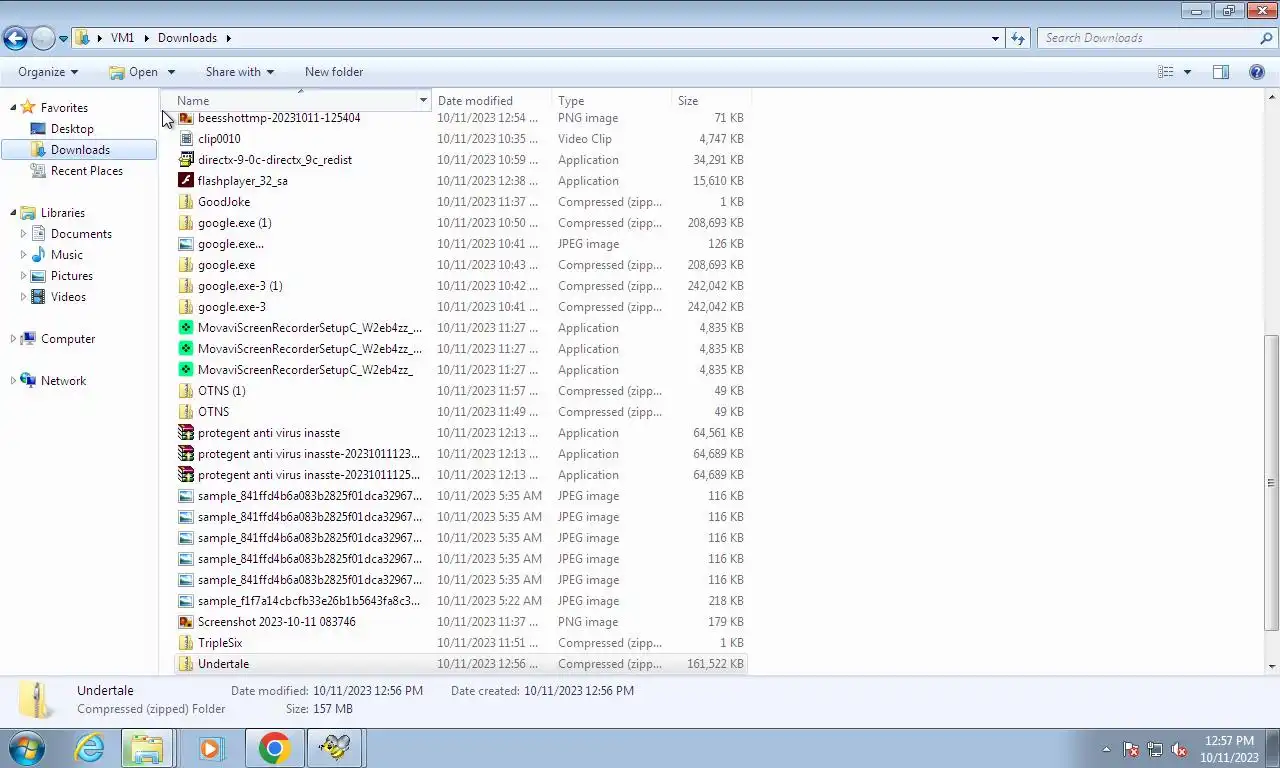Select the Network item in navigation pane
1280x768 pixels.
[x=63, y=381]
